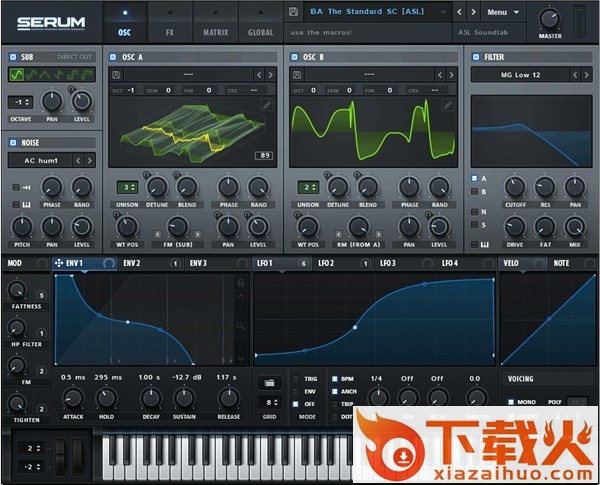Screen dimensions: 600x485
Task: Change OSC A unison voices stepper
Action: [x=127, y=188]
